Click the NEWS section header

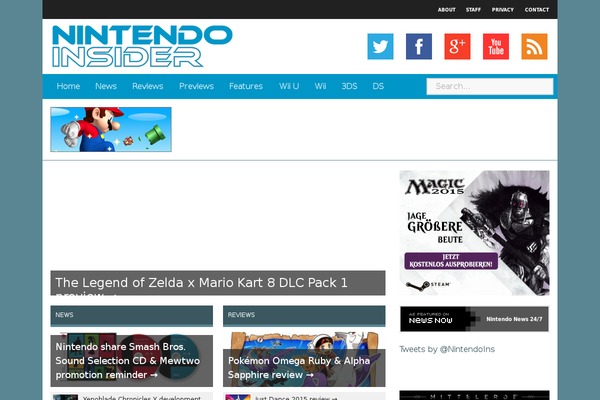(x=132, y=315)
